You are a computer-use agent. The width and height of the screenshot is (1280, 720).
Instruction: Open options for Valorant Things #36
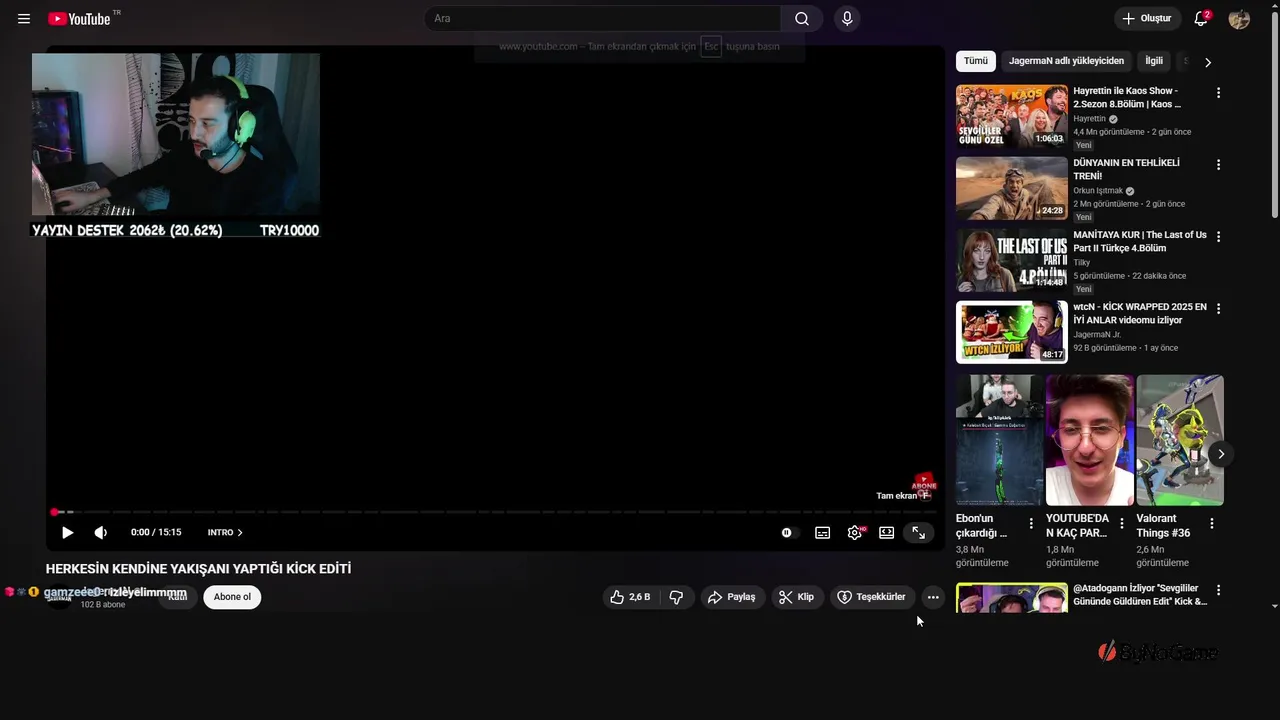click(1212, 523)
